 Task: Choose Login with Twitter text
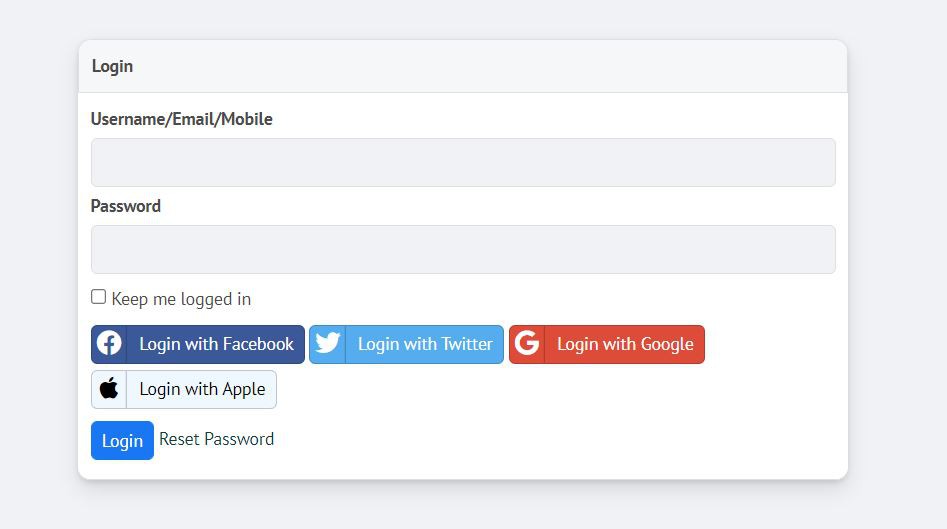click(x=425, y=344)
